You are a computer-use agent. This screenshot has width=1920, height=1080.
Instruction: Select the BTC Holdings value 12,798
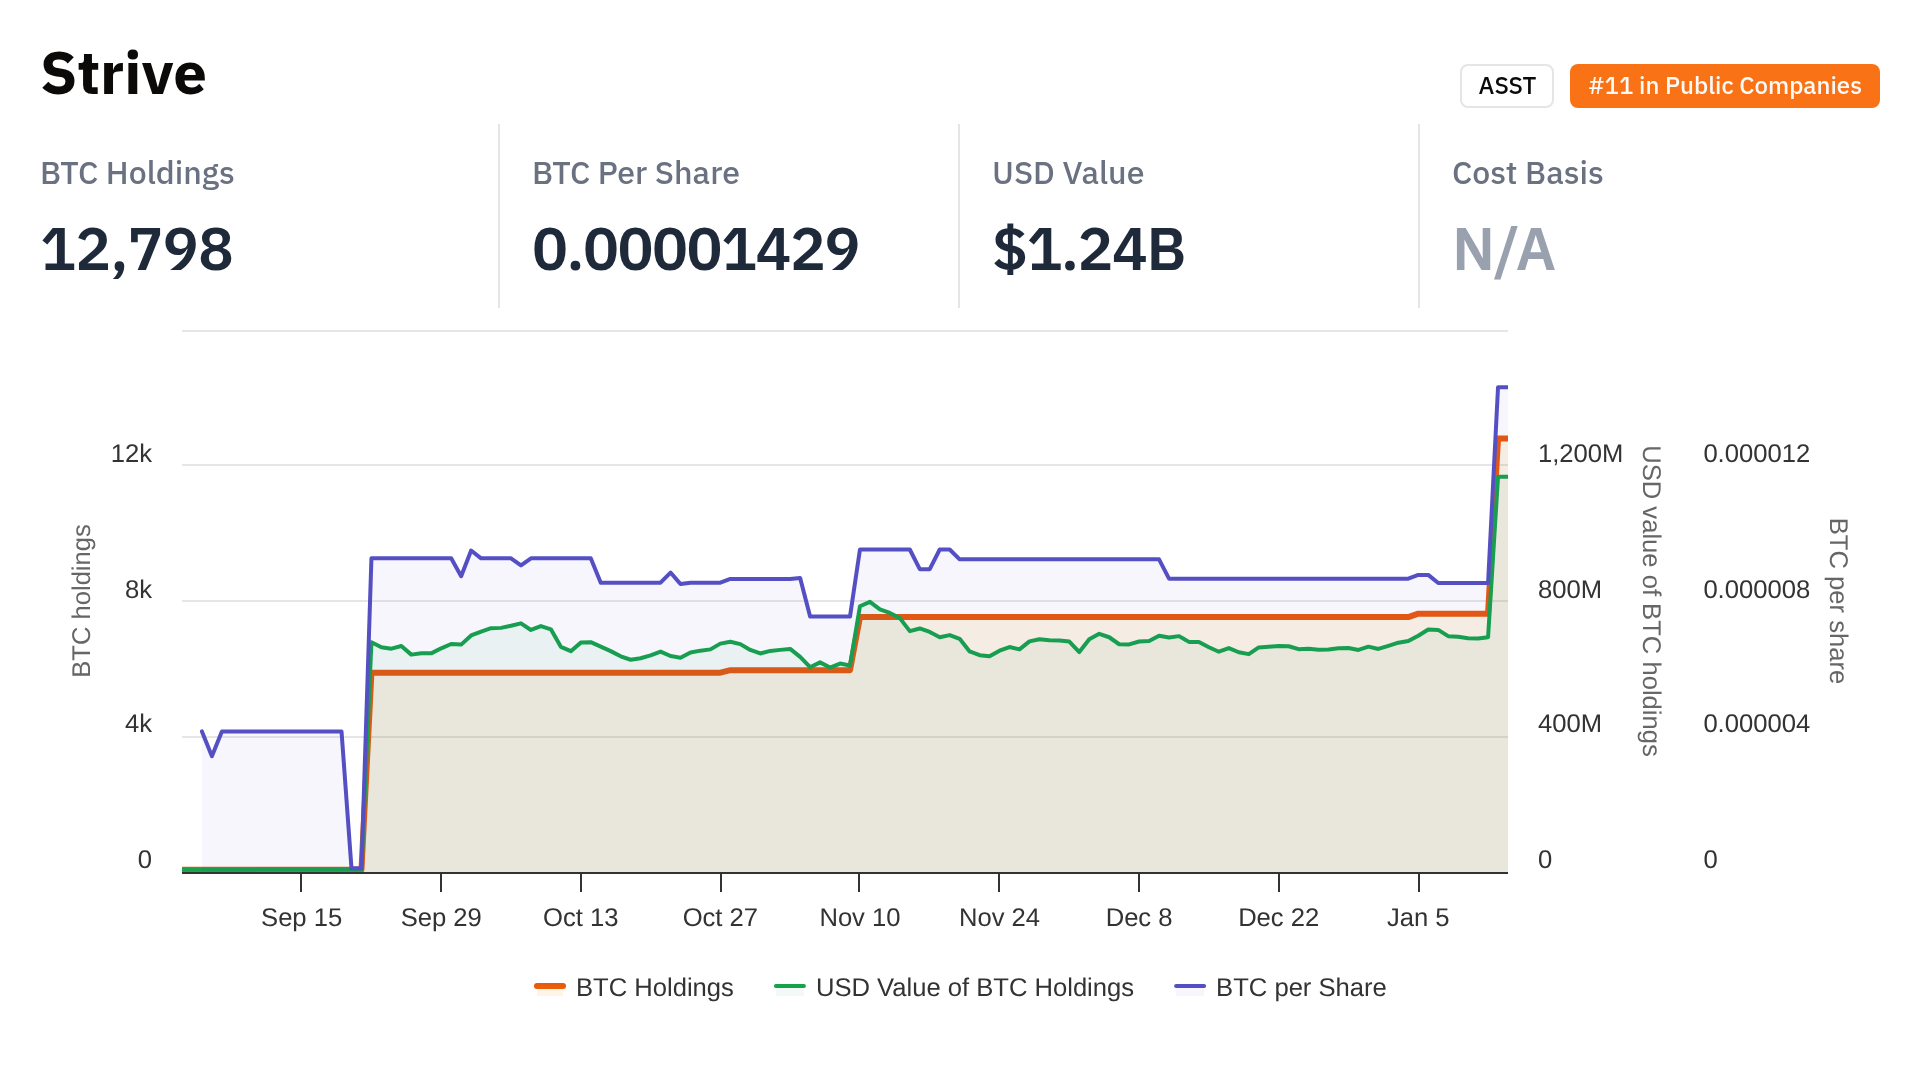point(137,250)
